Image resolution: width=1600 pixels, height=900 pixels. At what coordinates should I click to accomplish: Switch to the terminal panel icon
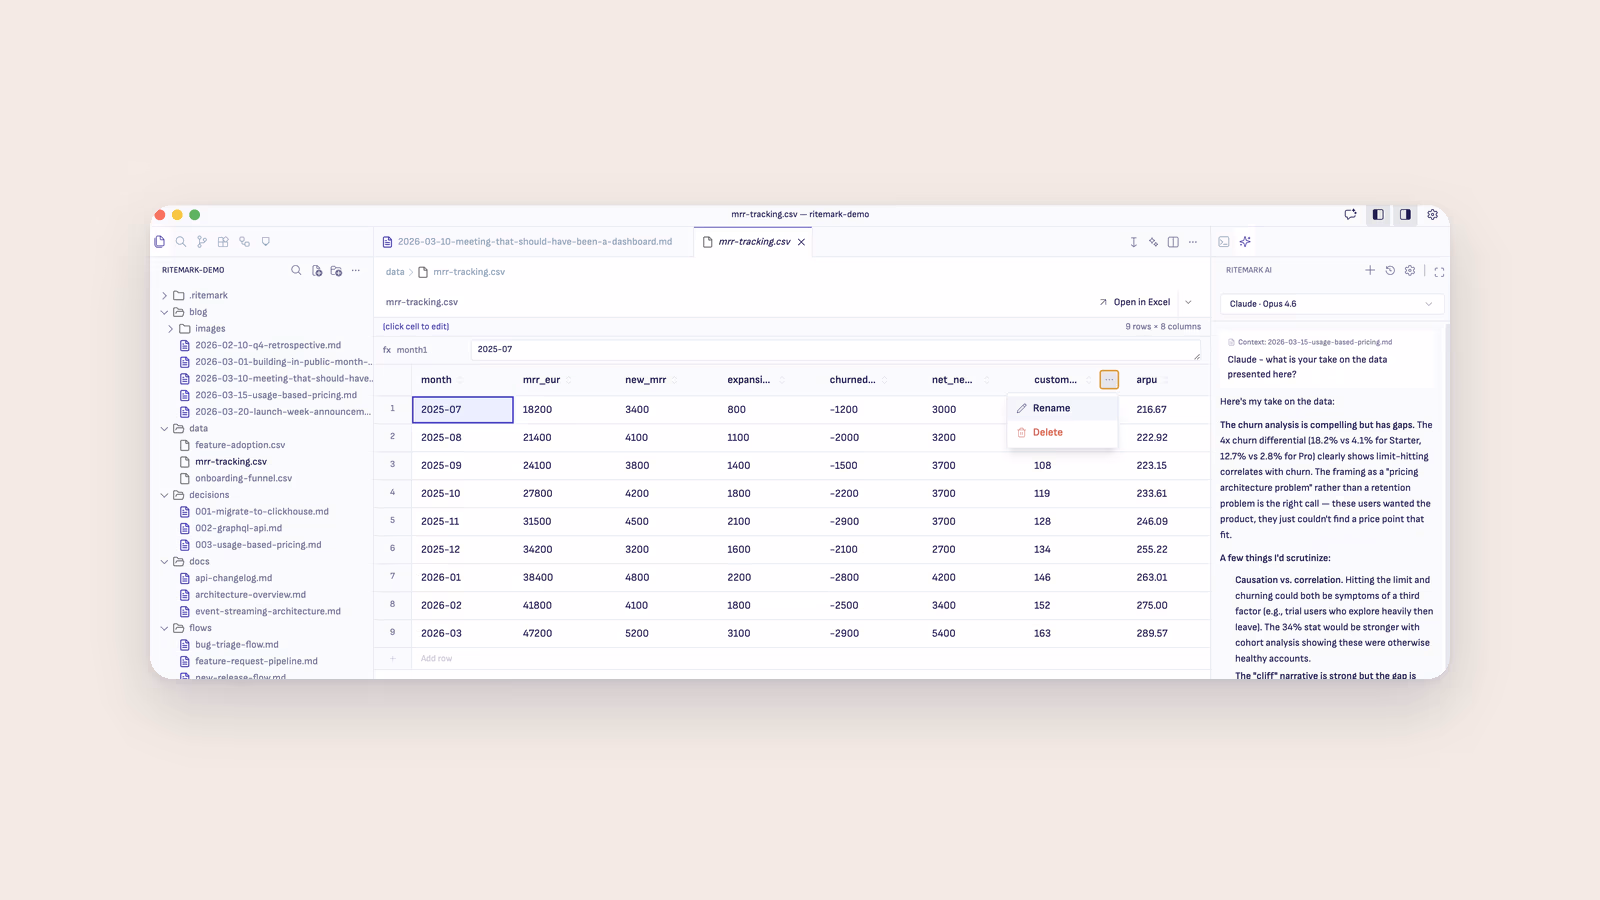coord(1224,242)
